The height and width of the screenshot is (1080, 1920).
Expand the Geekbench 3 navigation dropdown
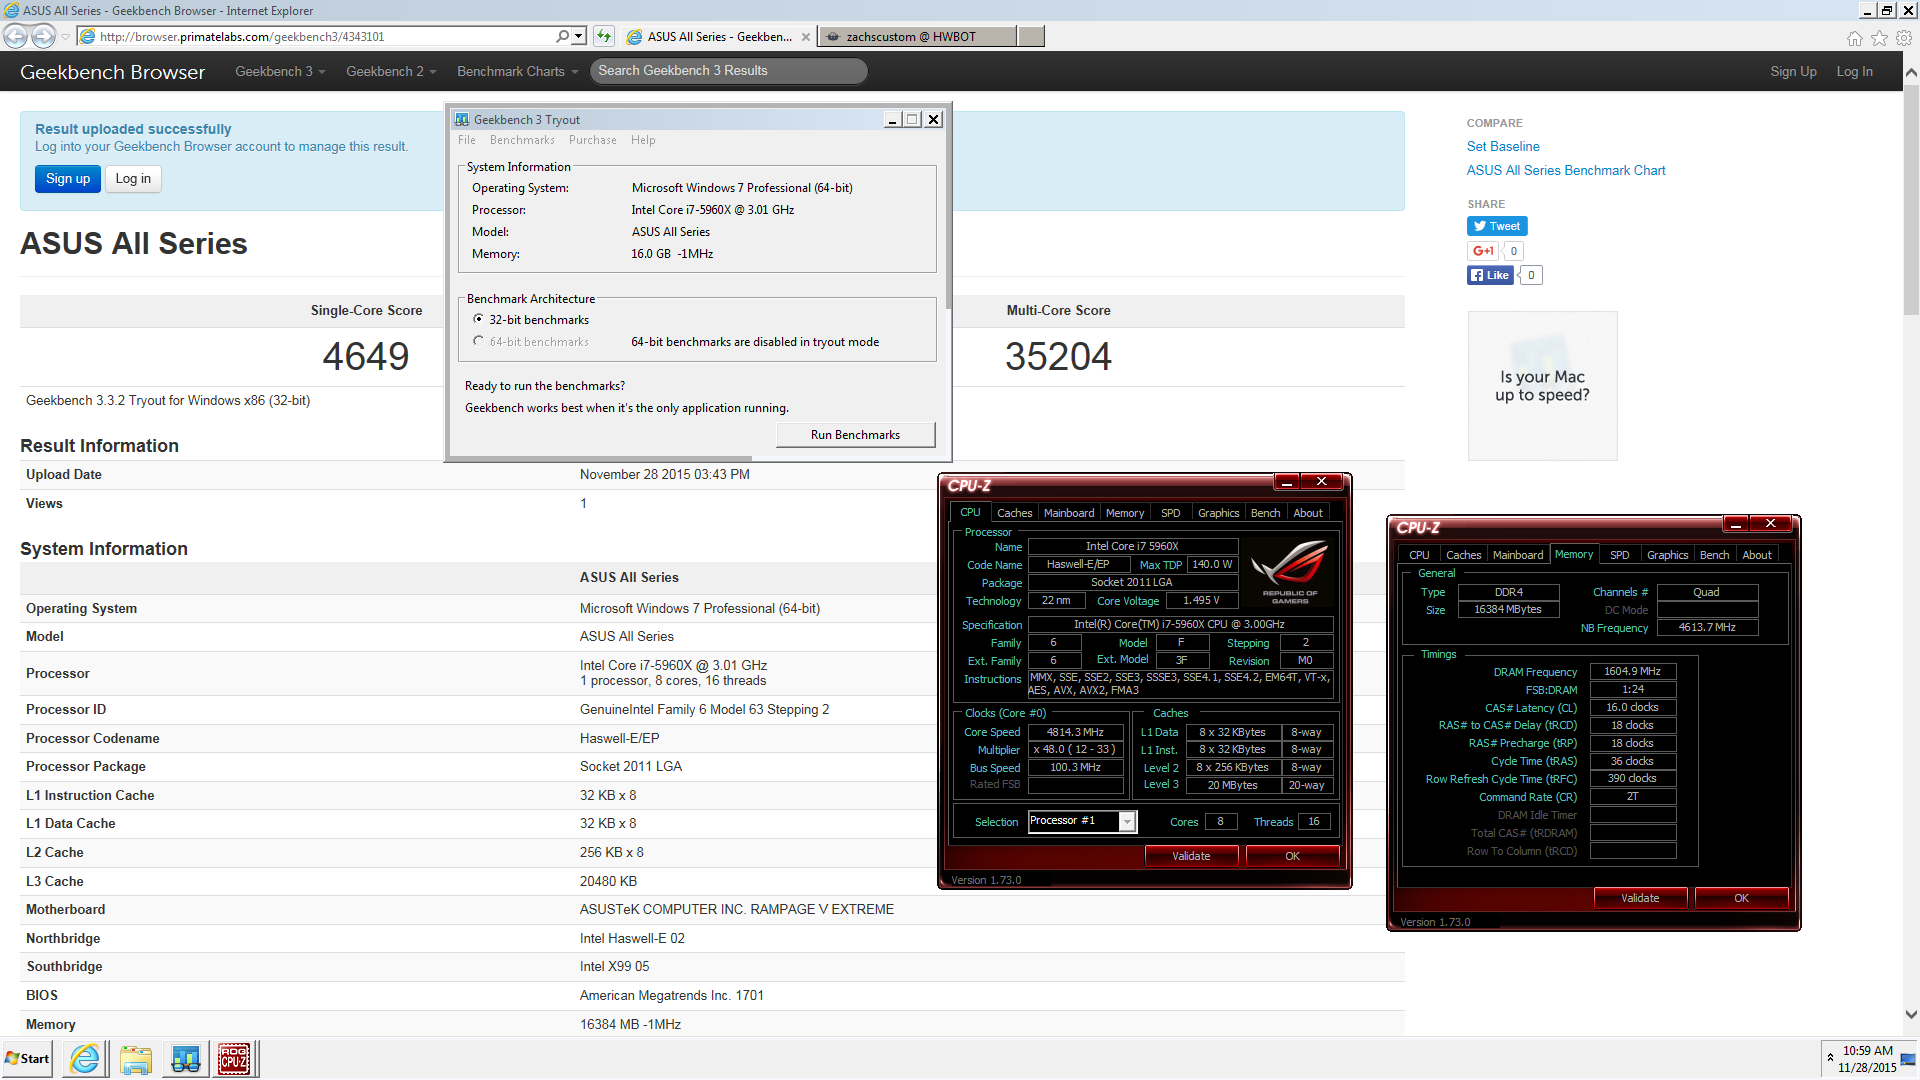pyautogui.click(x=280, y=72)
